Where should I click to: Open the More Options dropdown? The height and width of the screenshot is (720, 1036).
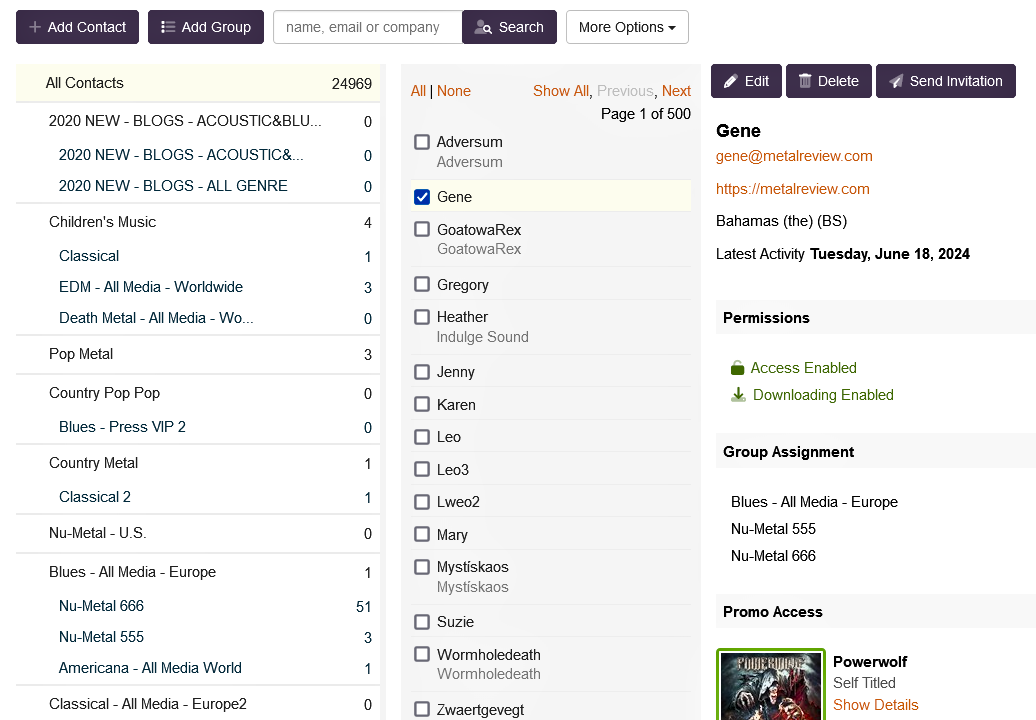pos(627,27)
